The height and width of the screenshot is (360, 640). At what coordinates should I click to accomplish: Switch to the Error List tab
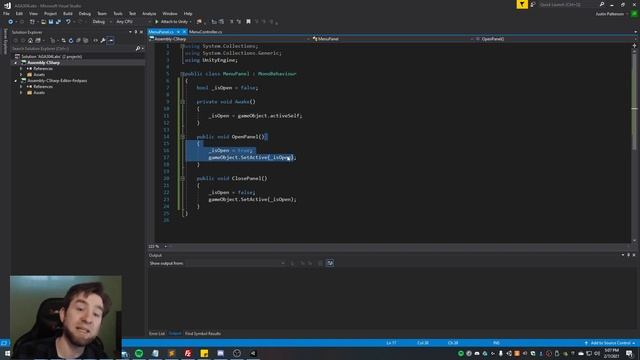tap(157, 333)
